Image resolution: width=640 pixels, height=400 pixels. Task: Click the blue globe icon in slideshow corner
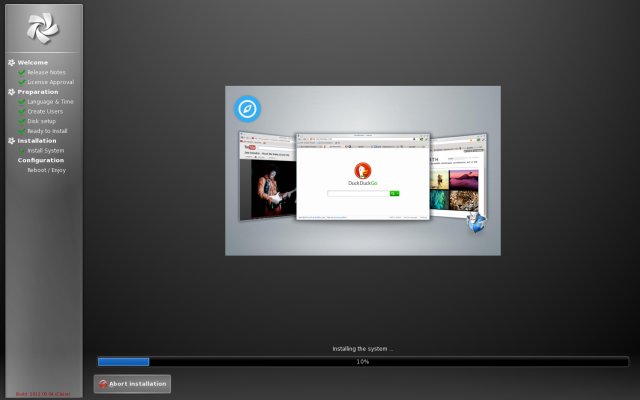point(477,222)
